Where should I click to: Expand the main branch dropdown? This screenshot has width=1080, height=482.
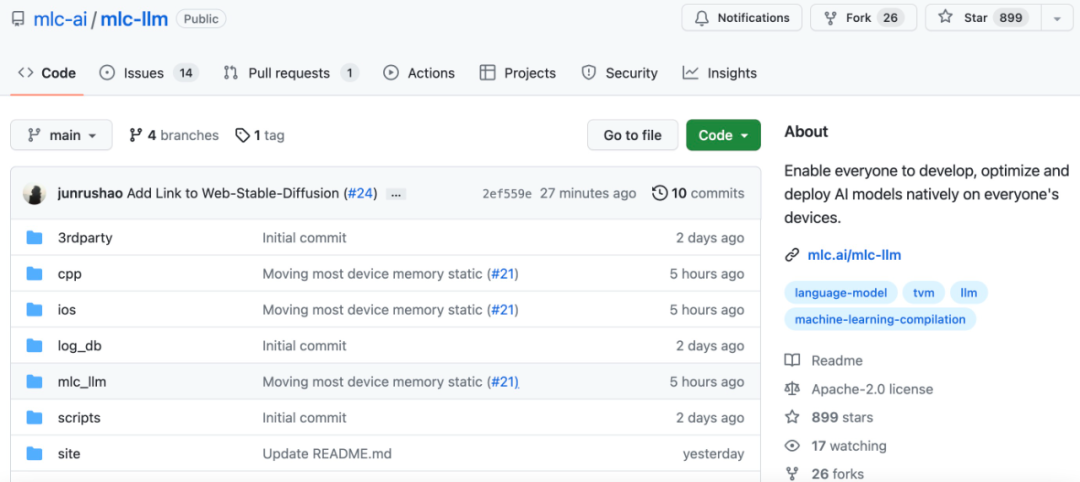coord(61,135)
